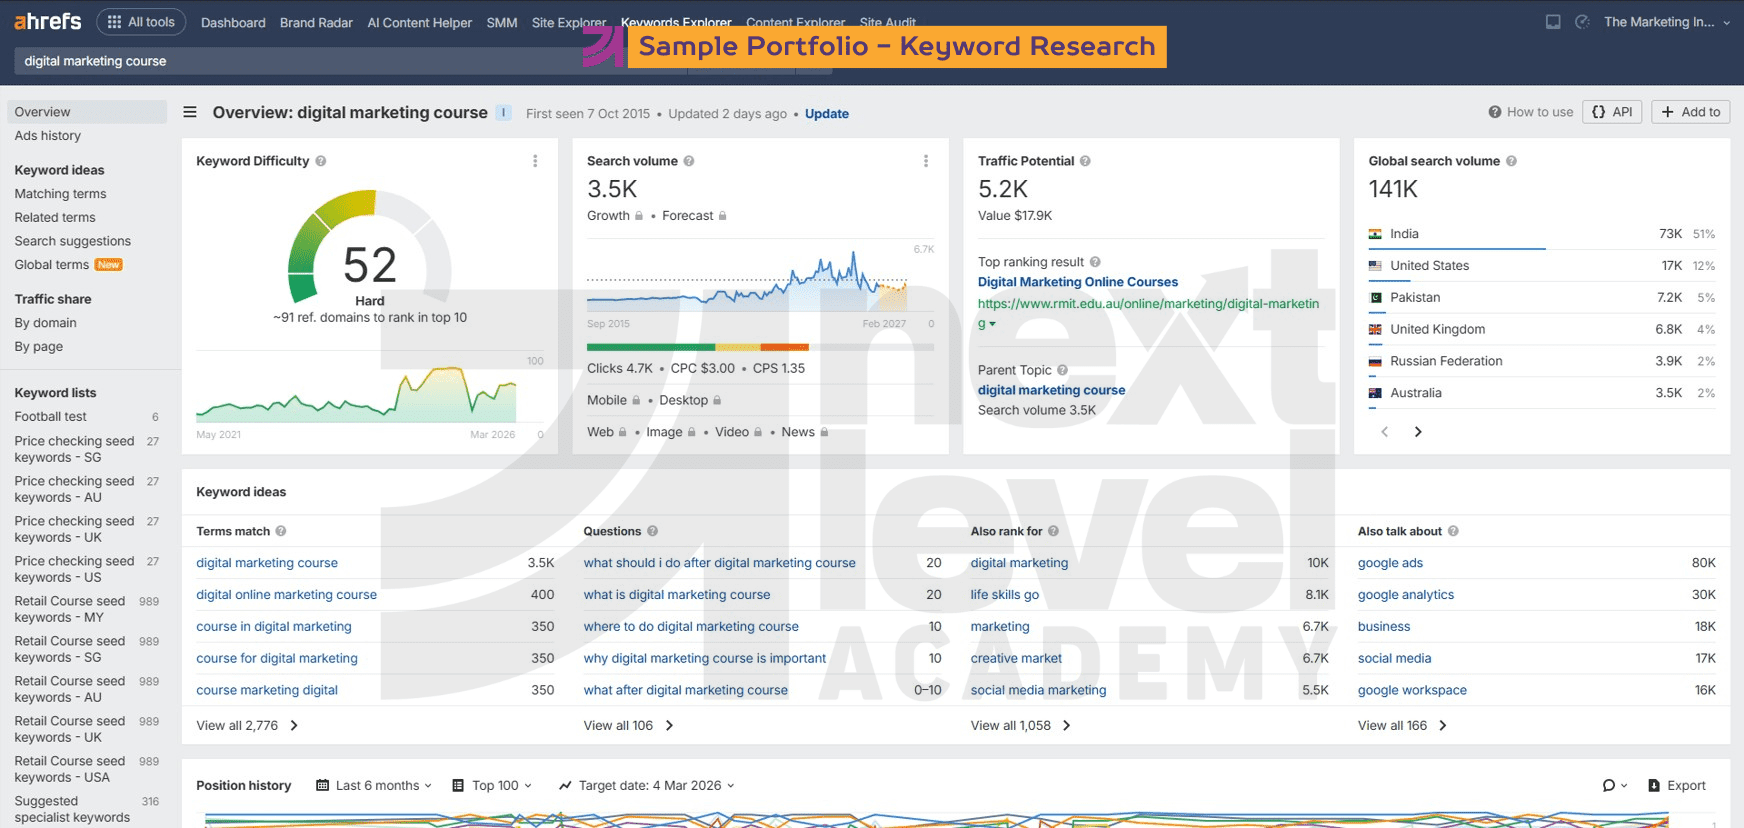1744x828 pixels.
Task: Click the info badge after the overview keyword title
Action: tap(504, 113)
